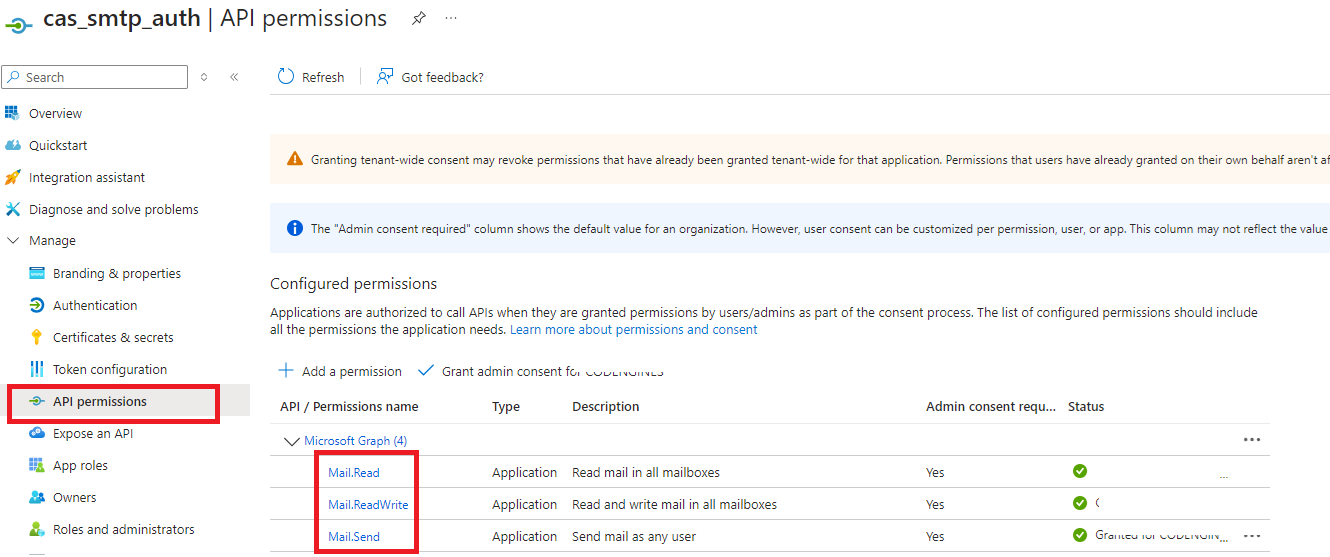Viewport: 1330px width, 557px height.
Task: Click the Authentication icon
Action: click(37, 305)
